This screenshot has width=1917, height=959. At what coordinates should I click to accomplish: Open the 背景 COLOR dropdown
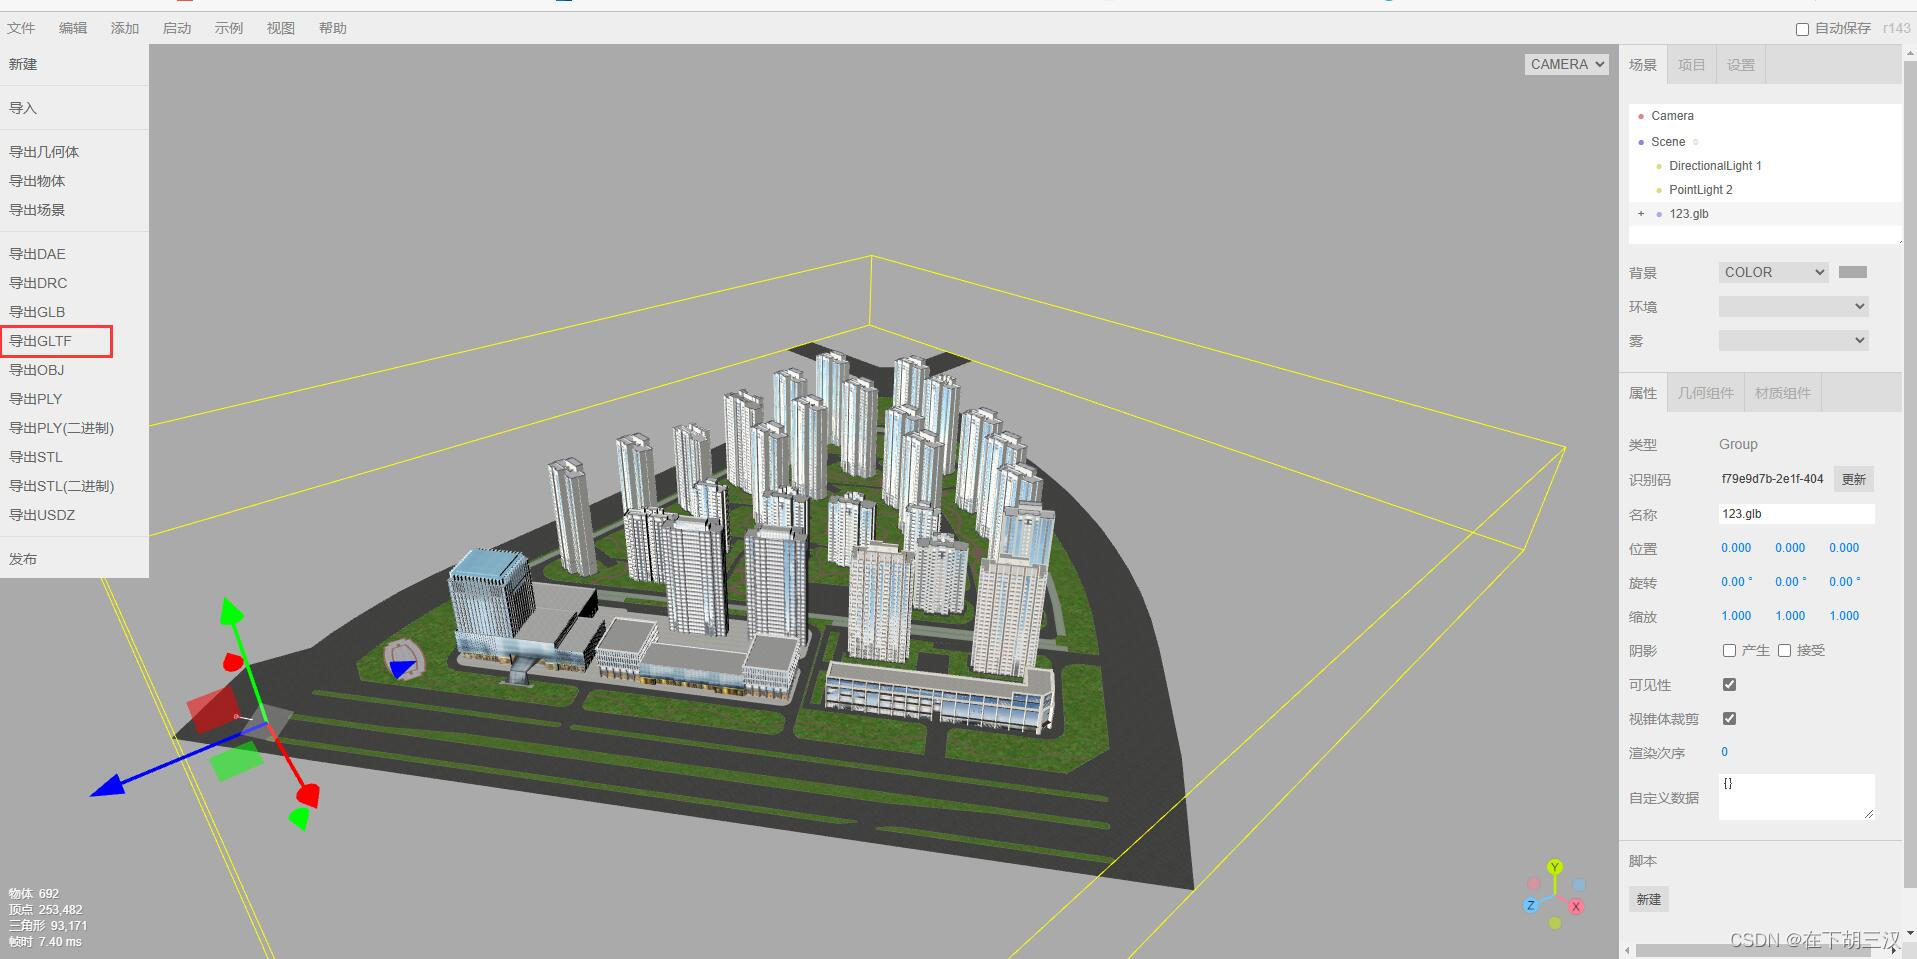pyautogui.click(x=1774, y=272)
